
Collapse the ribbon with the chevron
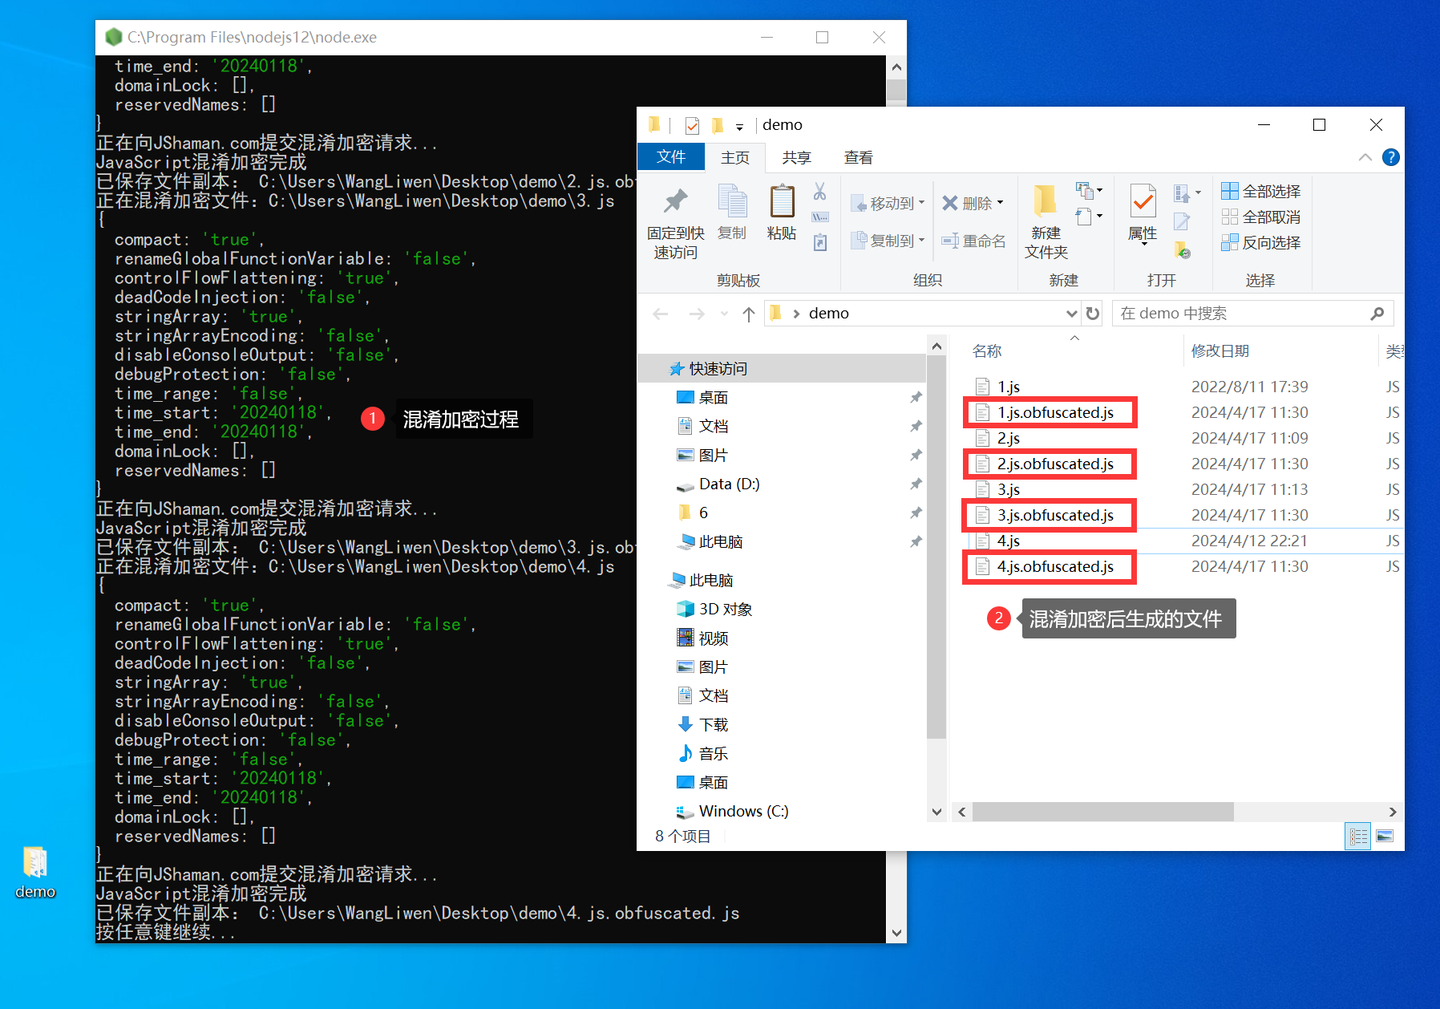tap(1365, 157)
